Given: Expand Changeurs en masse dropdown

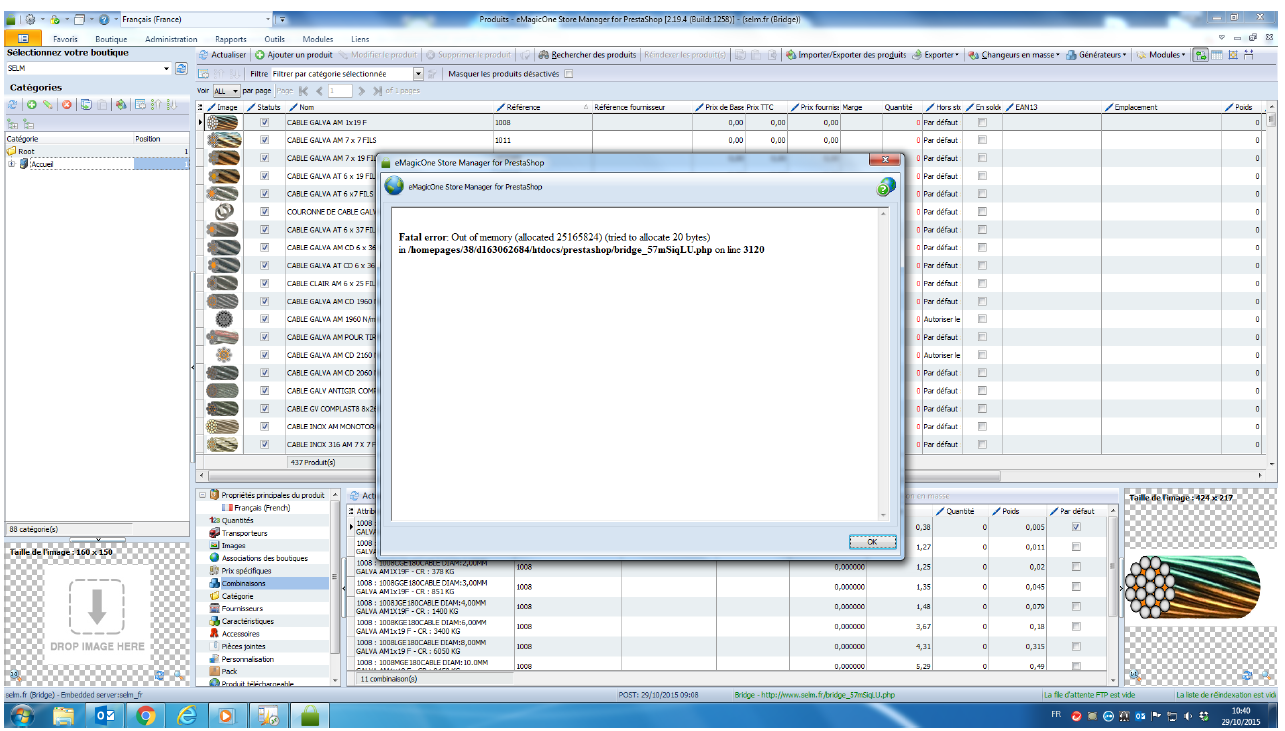Looking at the screenshot, I should click(1014, 55).
